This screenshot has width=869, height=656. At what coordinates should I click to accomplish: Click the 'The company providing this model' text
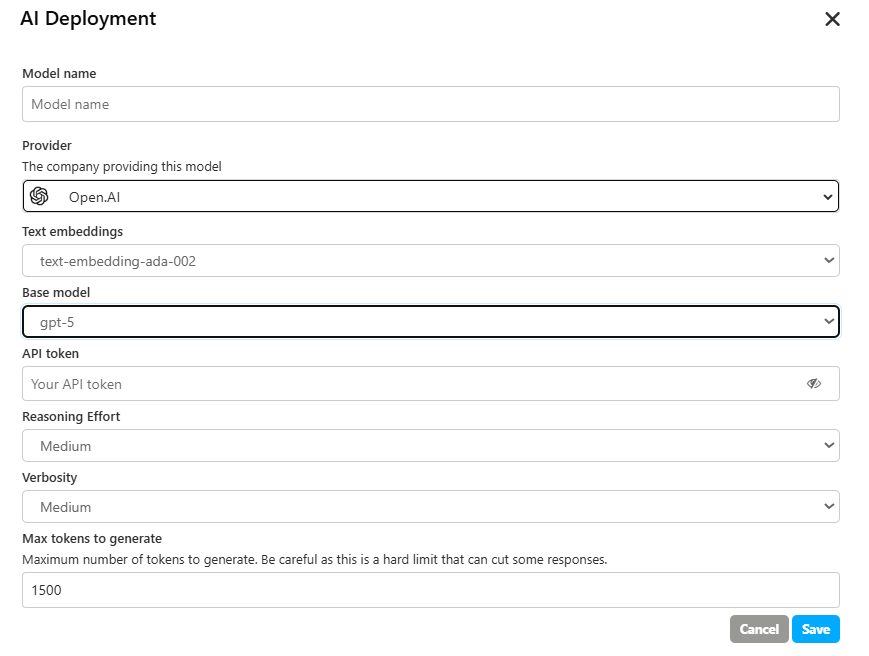pyautogui.click(x=122, y=167)
